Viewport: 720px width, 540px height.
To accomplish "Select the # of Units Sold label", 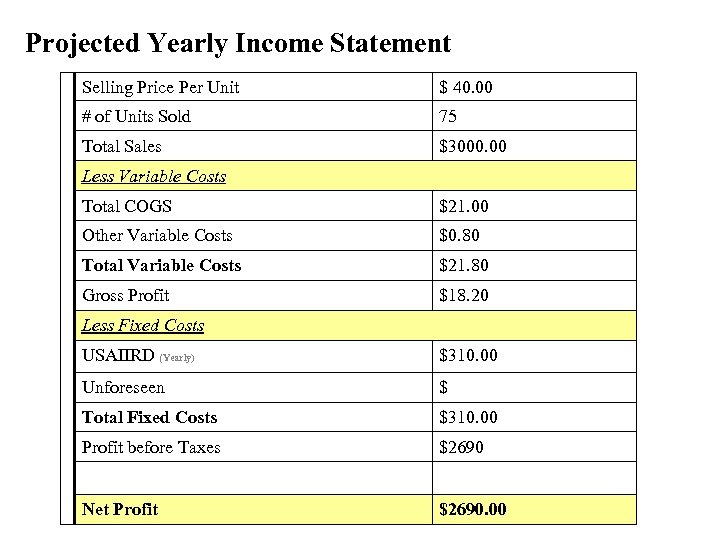I will point(136,117).
